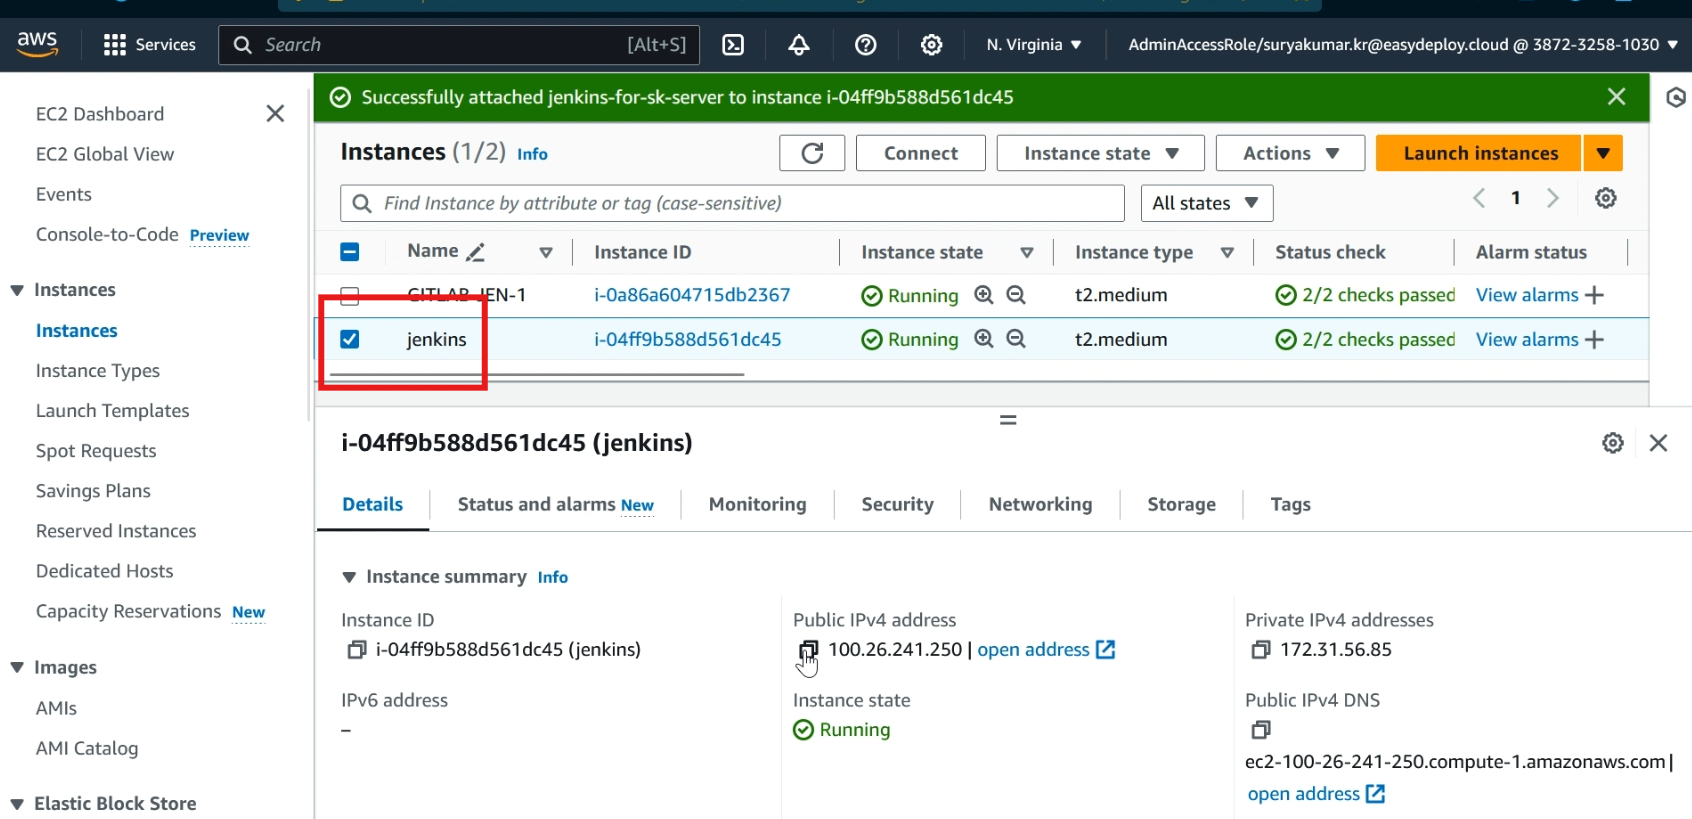Screen dimensions: 1692x819
Task: Collapse the Images sidebar section
Action: click(17, 668)
